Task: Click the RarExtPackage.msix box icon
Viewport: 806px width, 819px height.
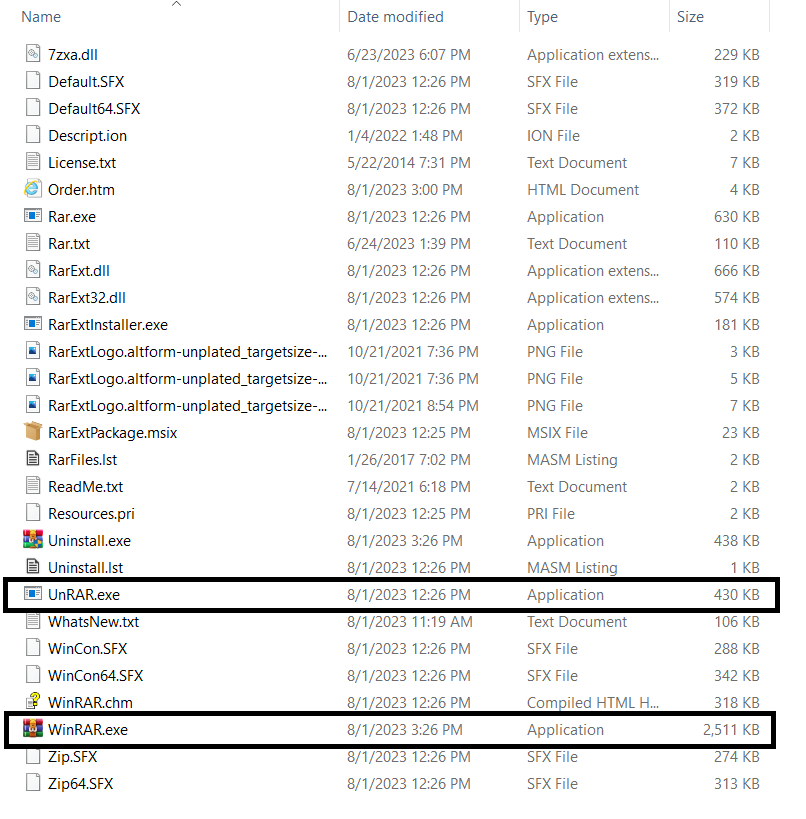Action: coord(33,432)
